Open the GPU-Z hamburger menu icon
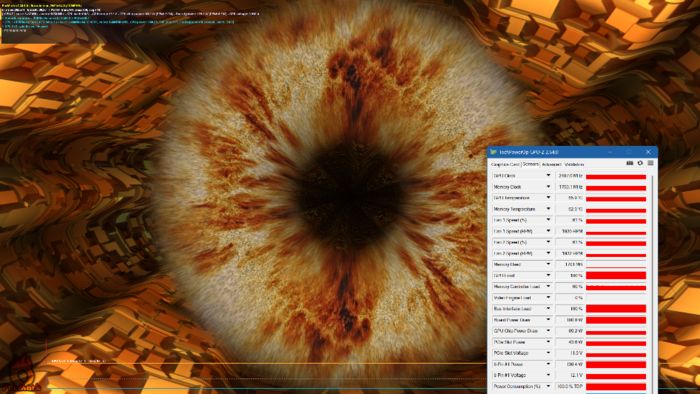The image size is (700, 394). [650, 163]
